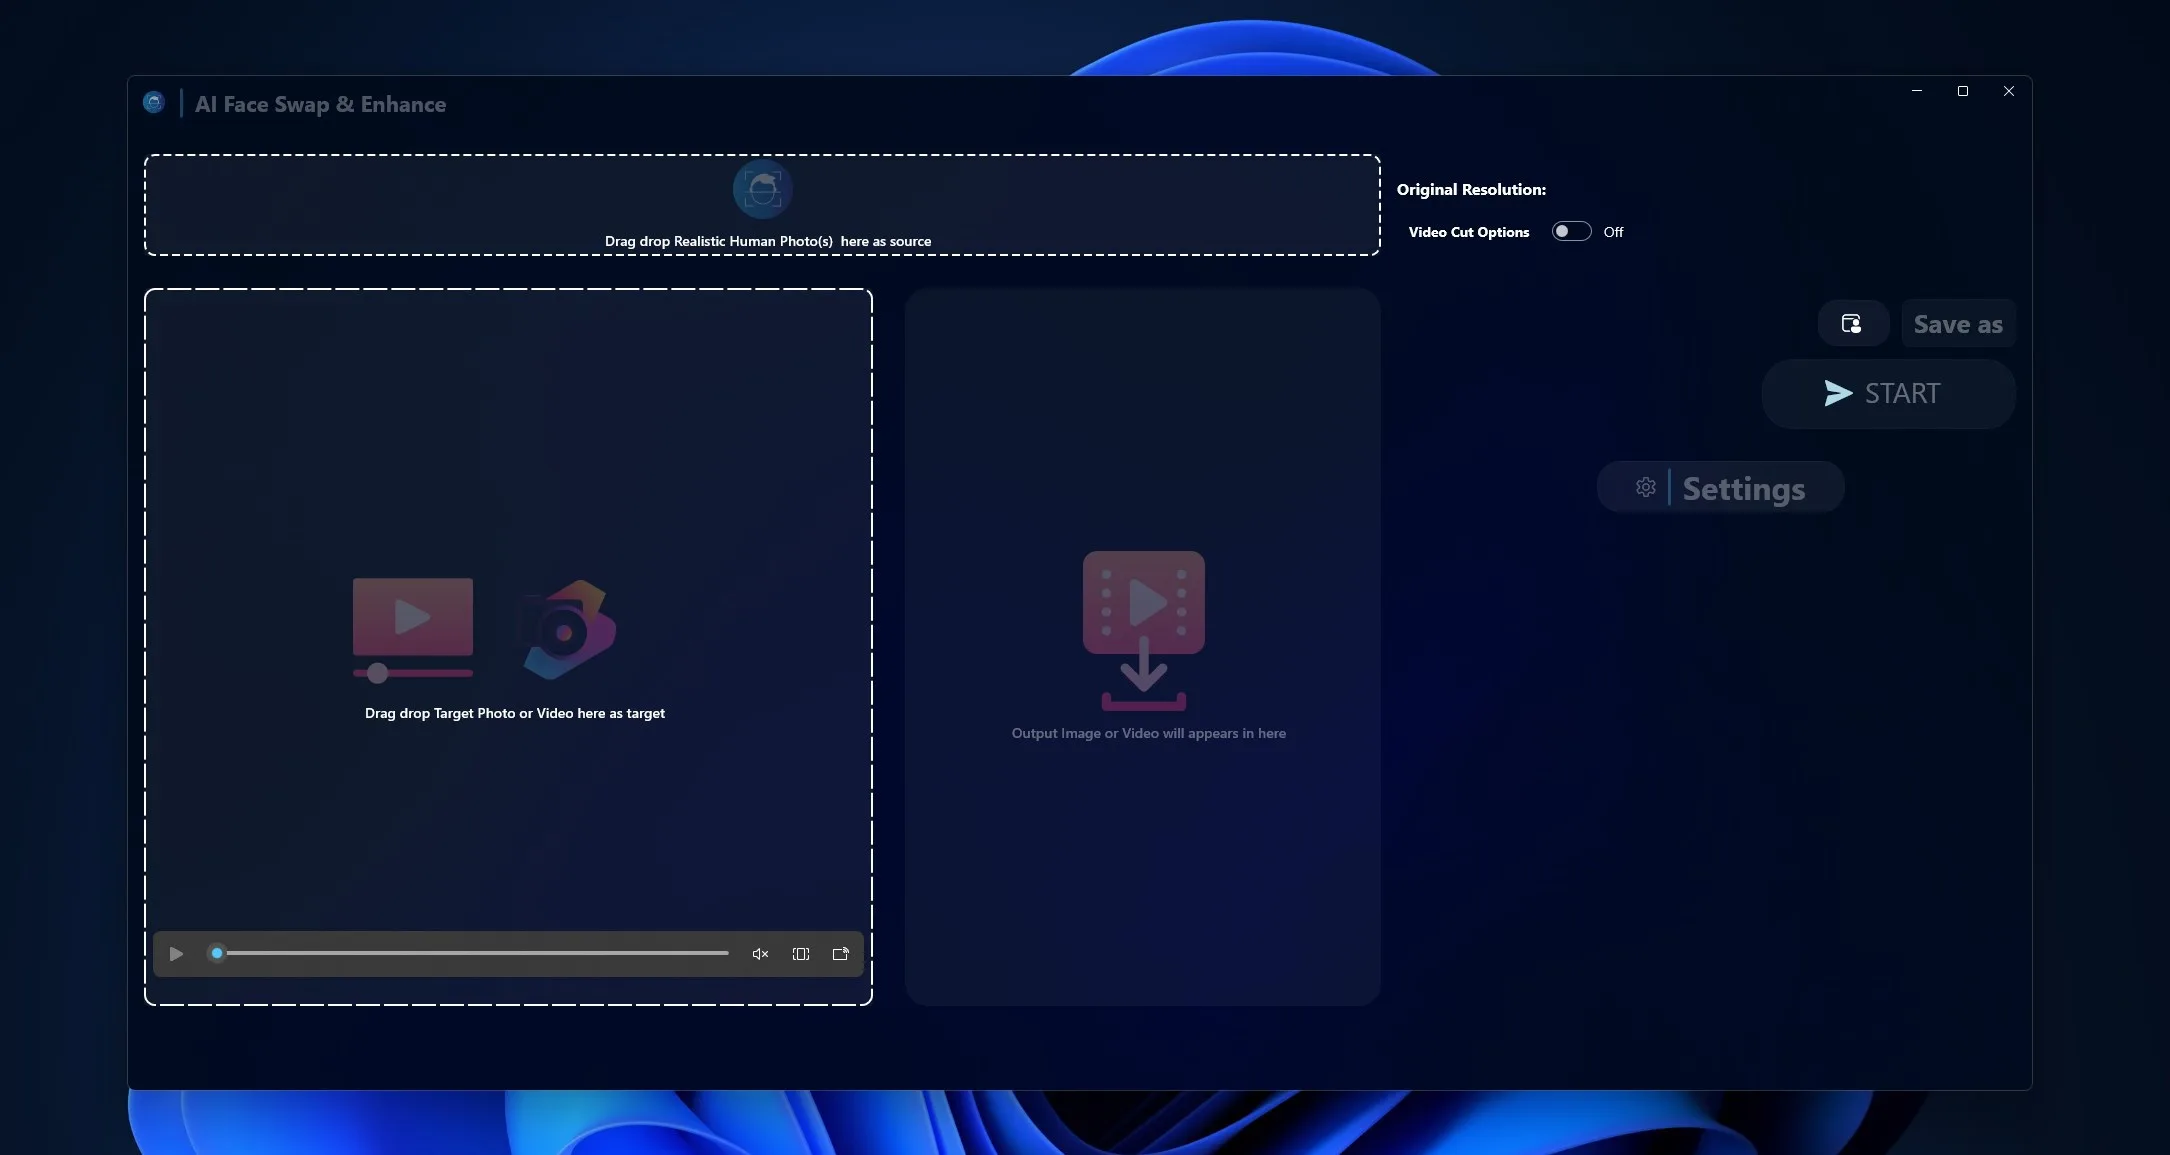Click the Original Resolution label
This screenshot has width=2170, height=1155.
[x=1471, y=189]
